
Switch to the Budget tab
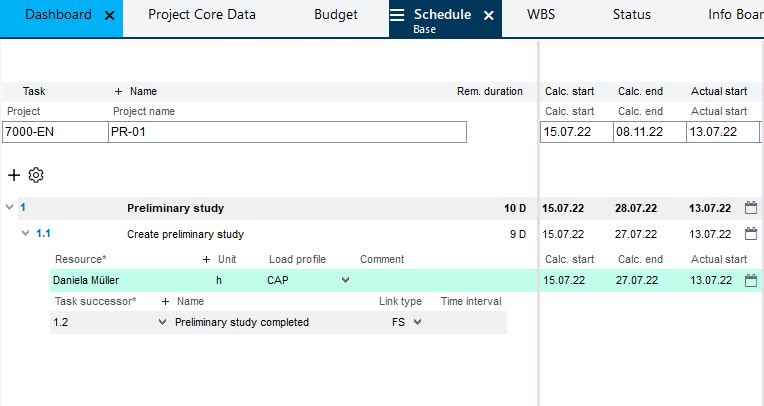coord(335,15)
